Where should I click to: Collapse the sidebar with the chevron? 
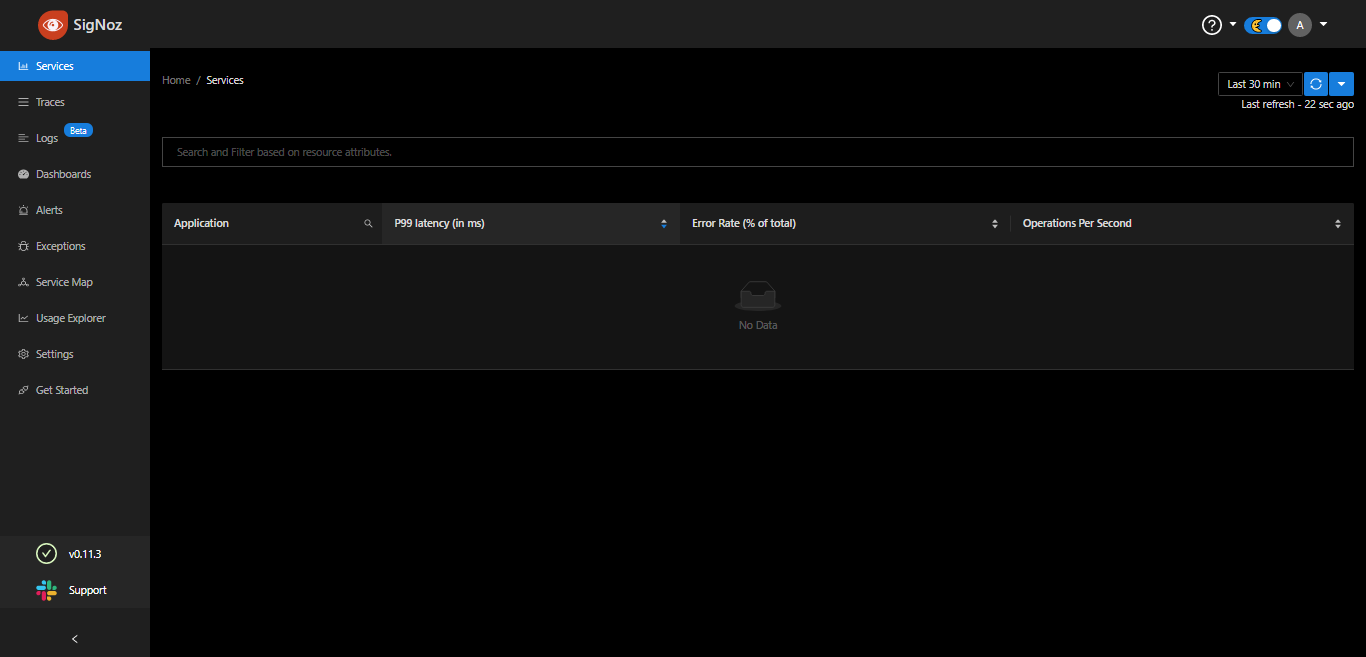click(74, 638)
